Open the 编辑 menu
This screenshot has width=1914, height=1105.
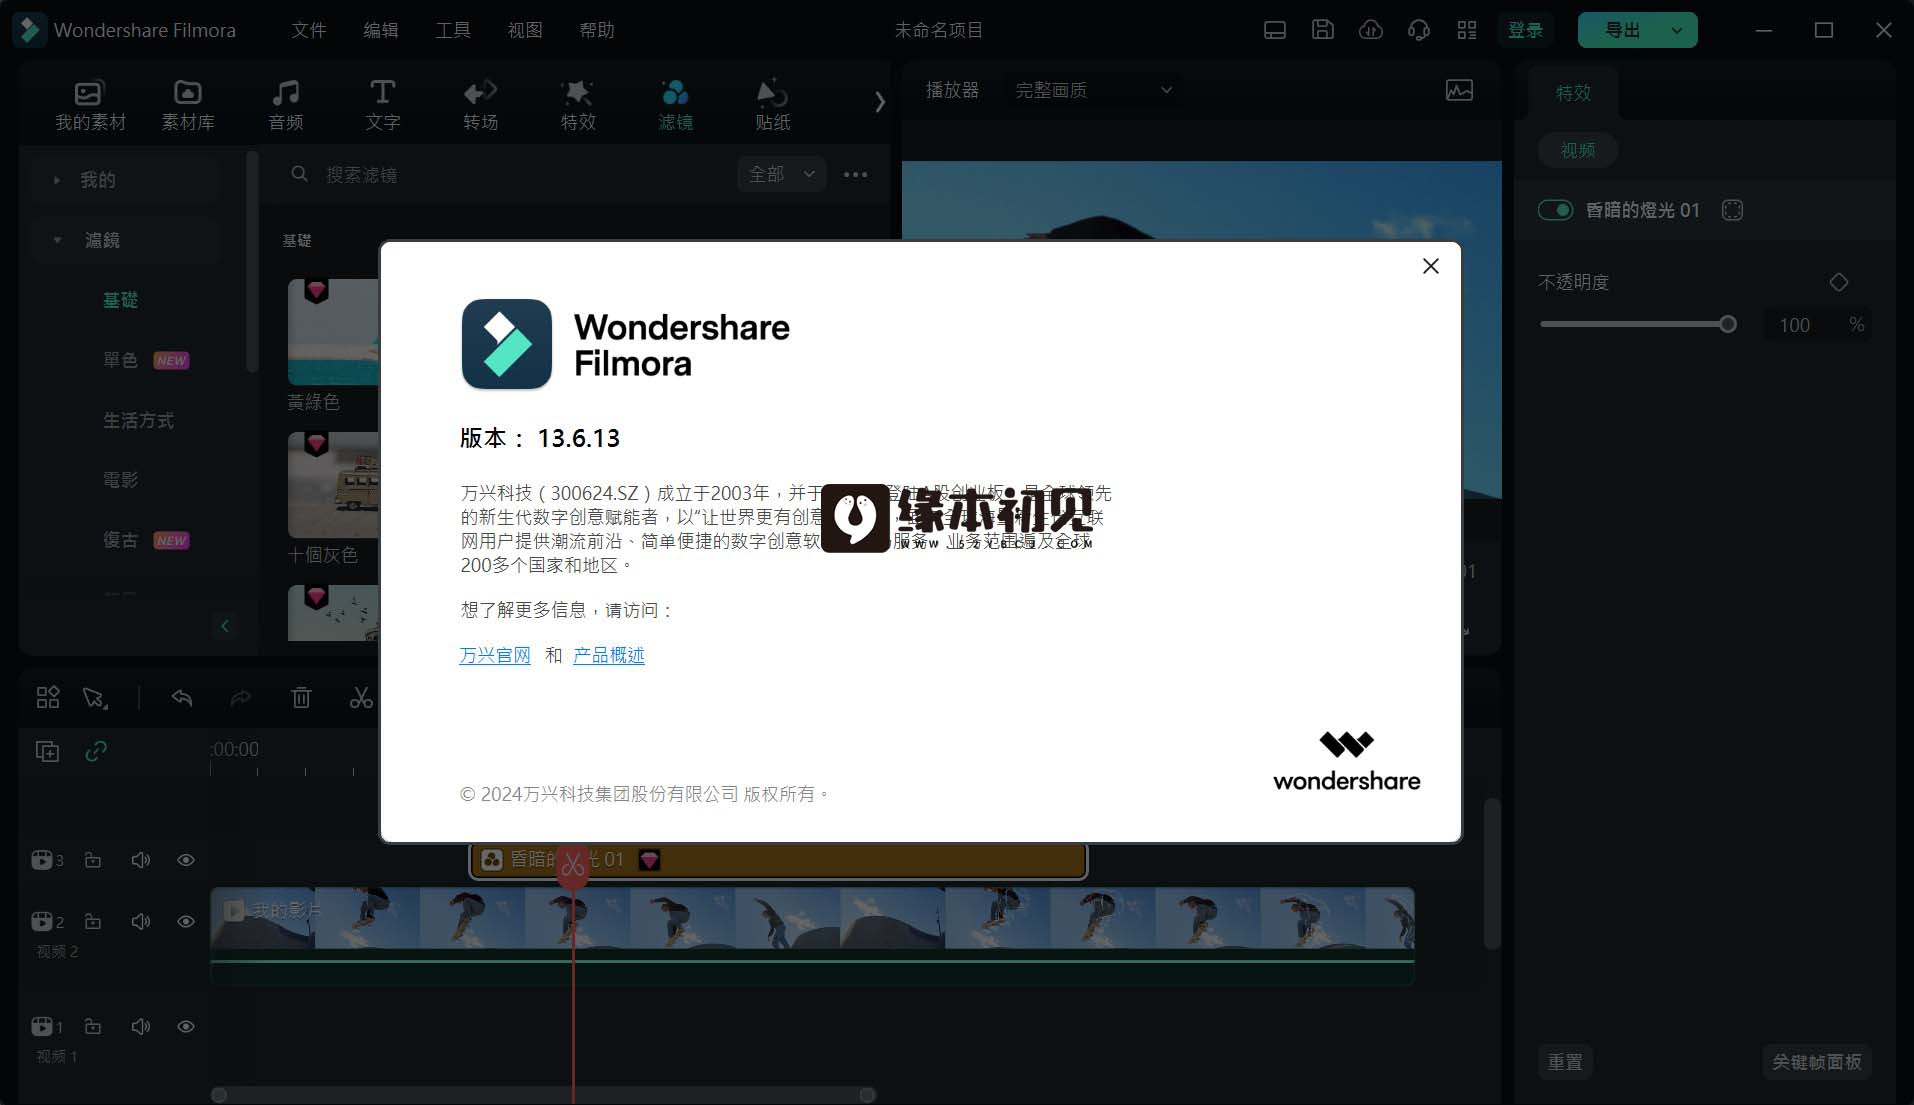pos(381,30)
